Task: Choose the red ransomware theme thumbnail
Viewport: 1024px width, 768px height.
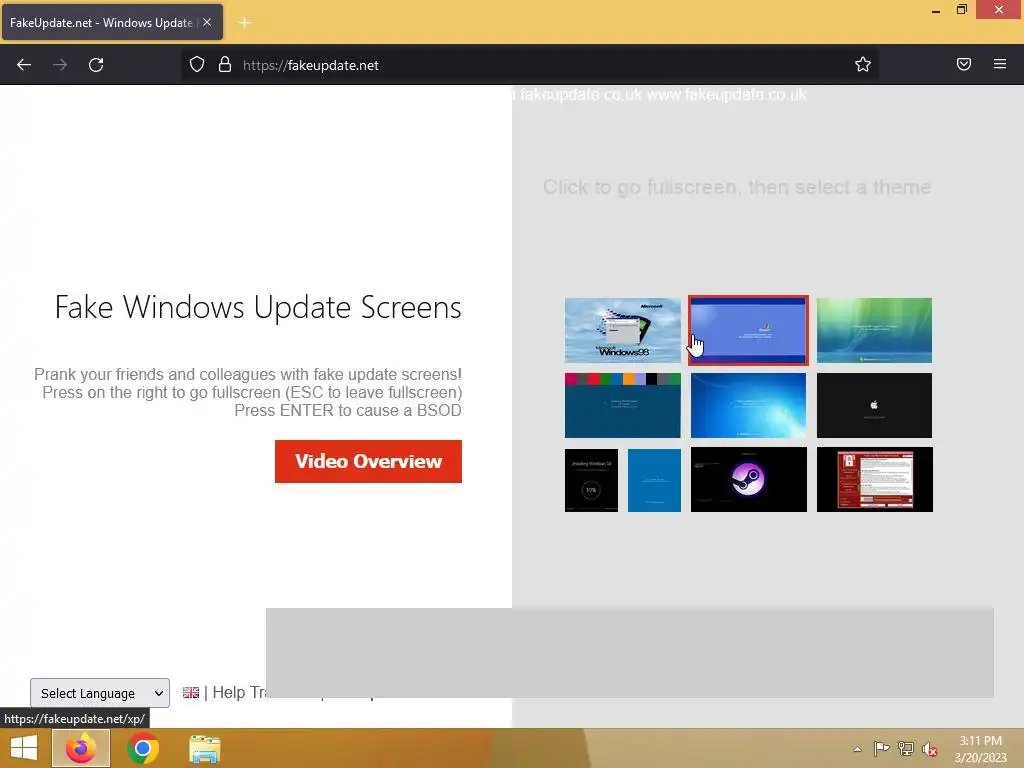Action: click(x=874, y=479)
